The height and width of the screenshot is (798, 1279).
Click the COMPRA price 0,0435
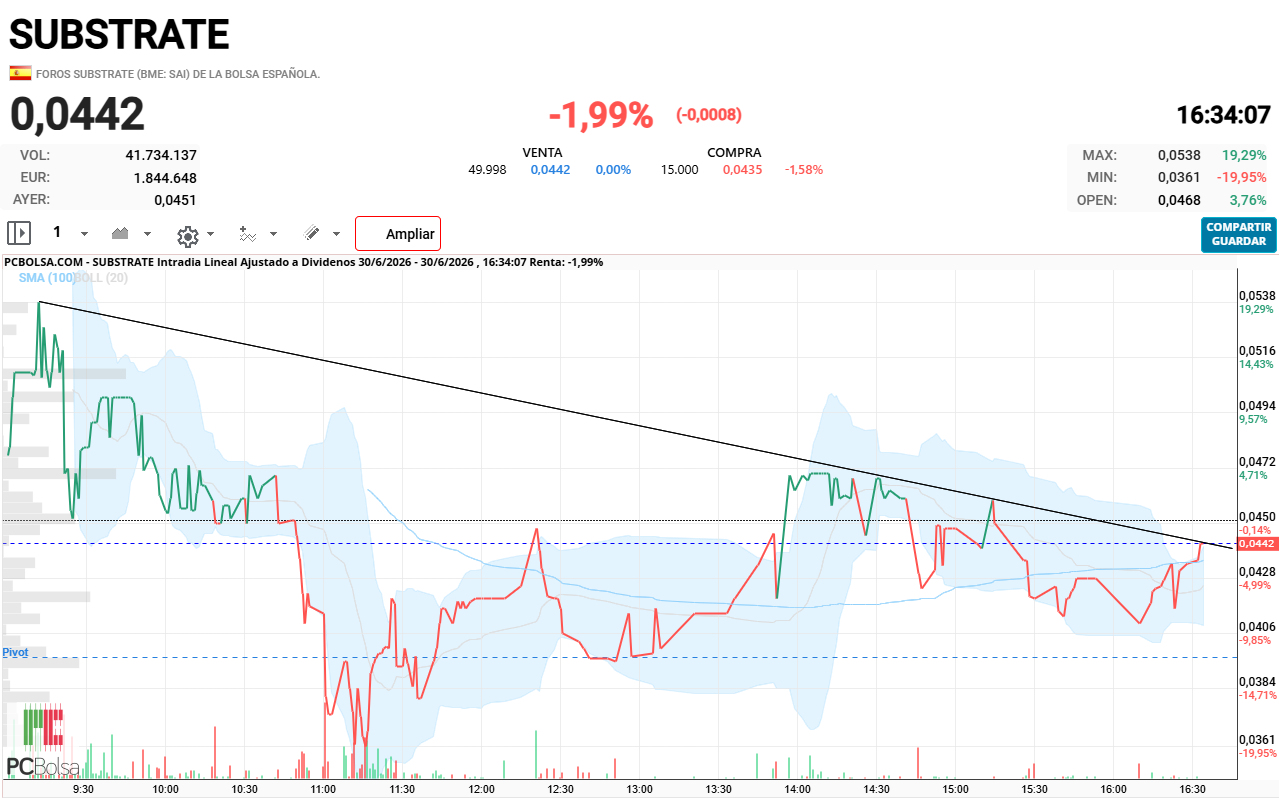tap(742, 170)
